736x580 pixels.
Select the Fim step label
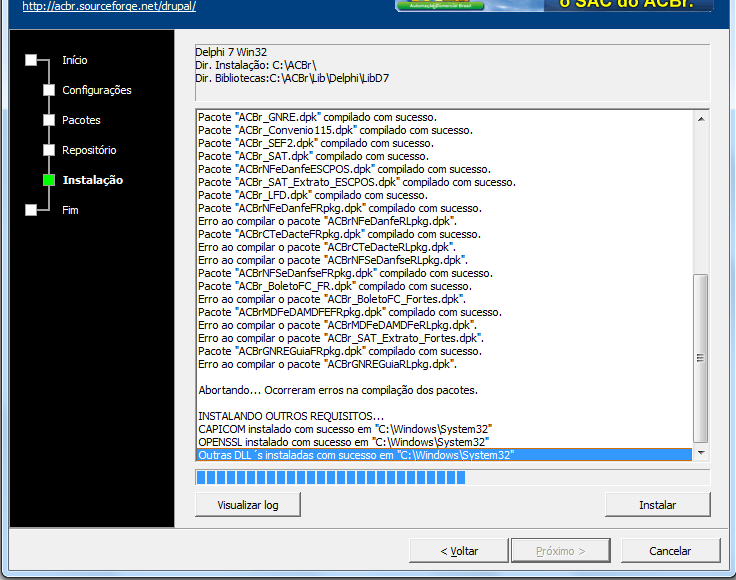70,210
